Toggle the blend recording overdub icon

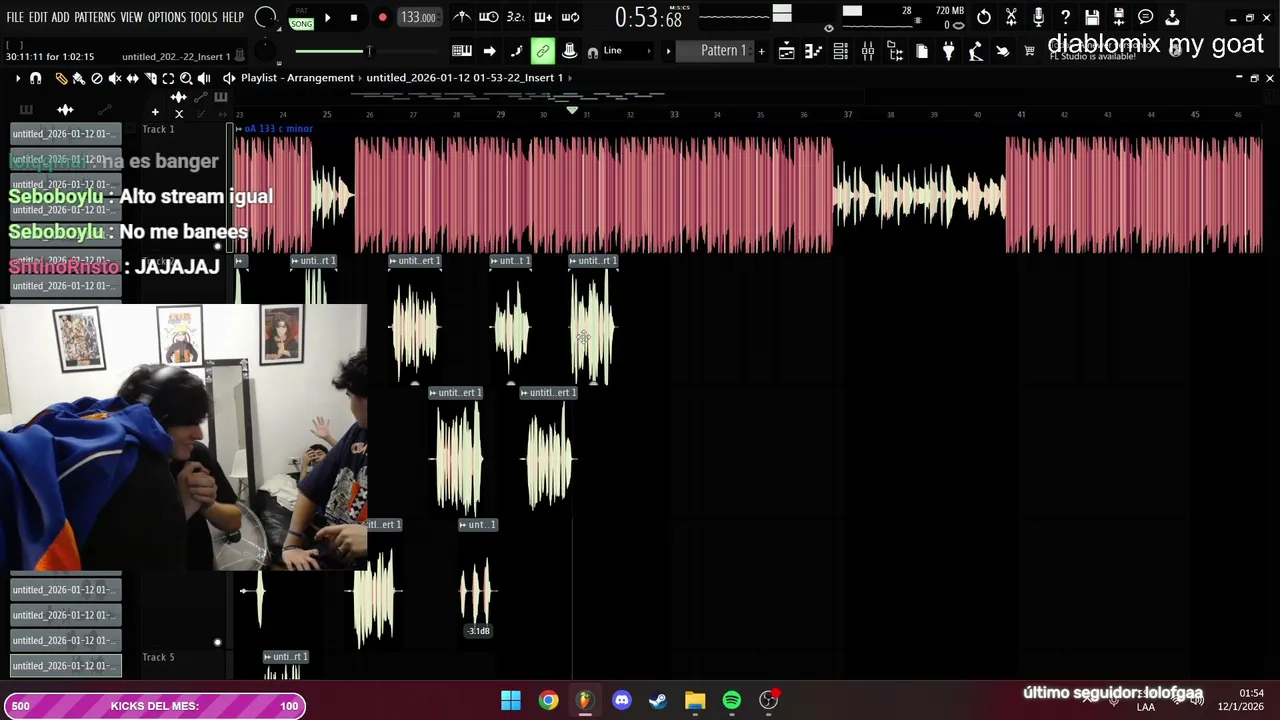[543, 17]
